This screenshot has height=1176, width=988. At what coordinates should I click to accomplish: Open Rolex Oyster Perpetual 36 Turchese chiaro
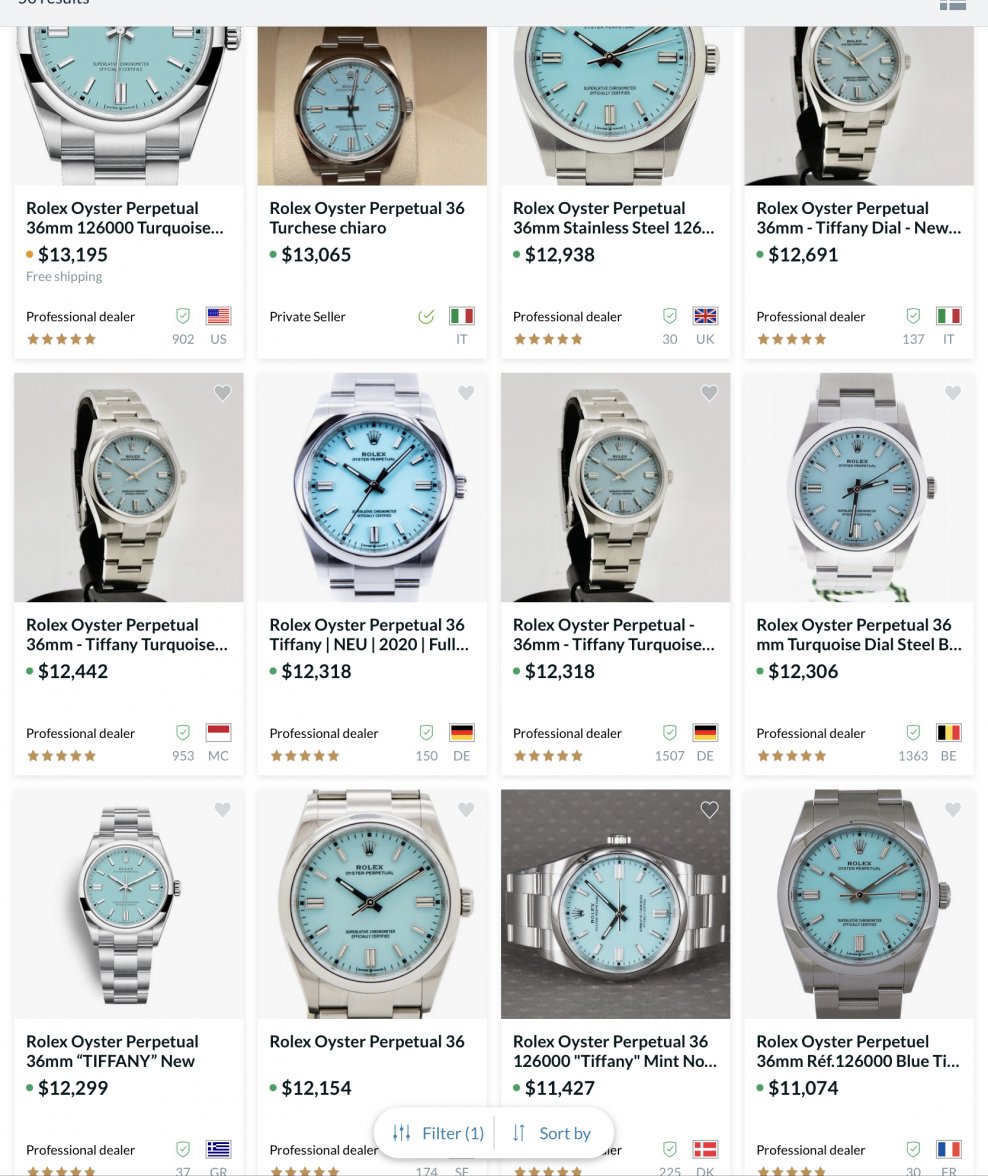tap(367, 218)
